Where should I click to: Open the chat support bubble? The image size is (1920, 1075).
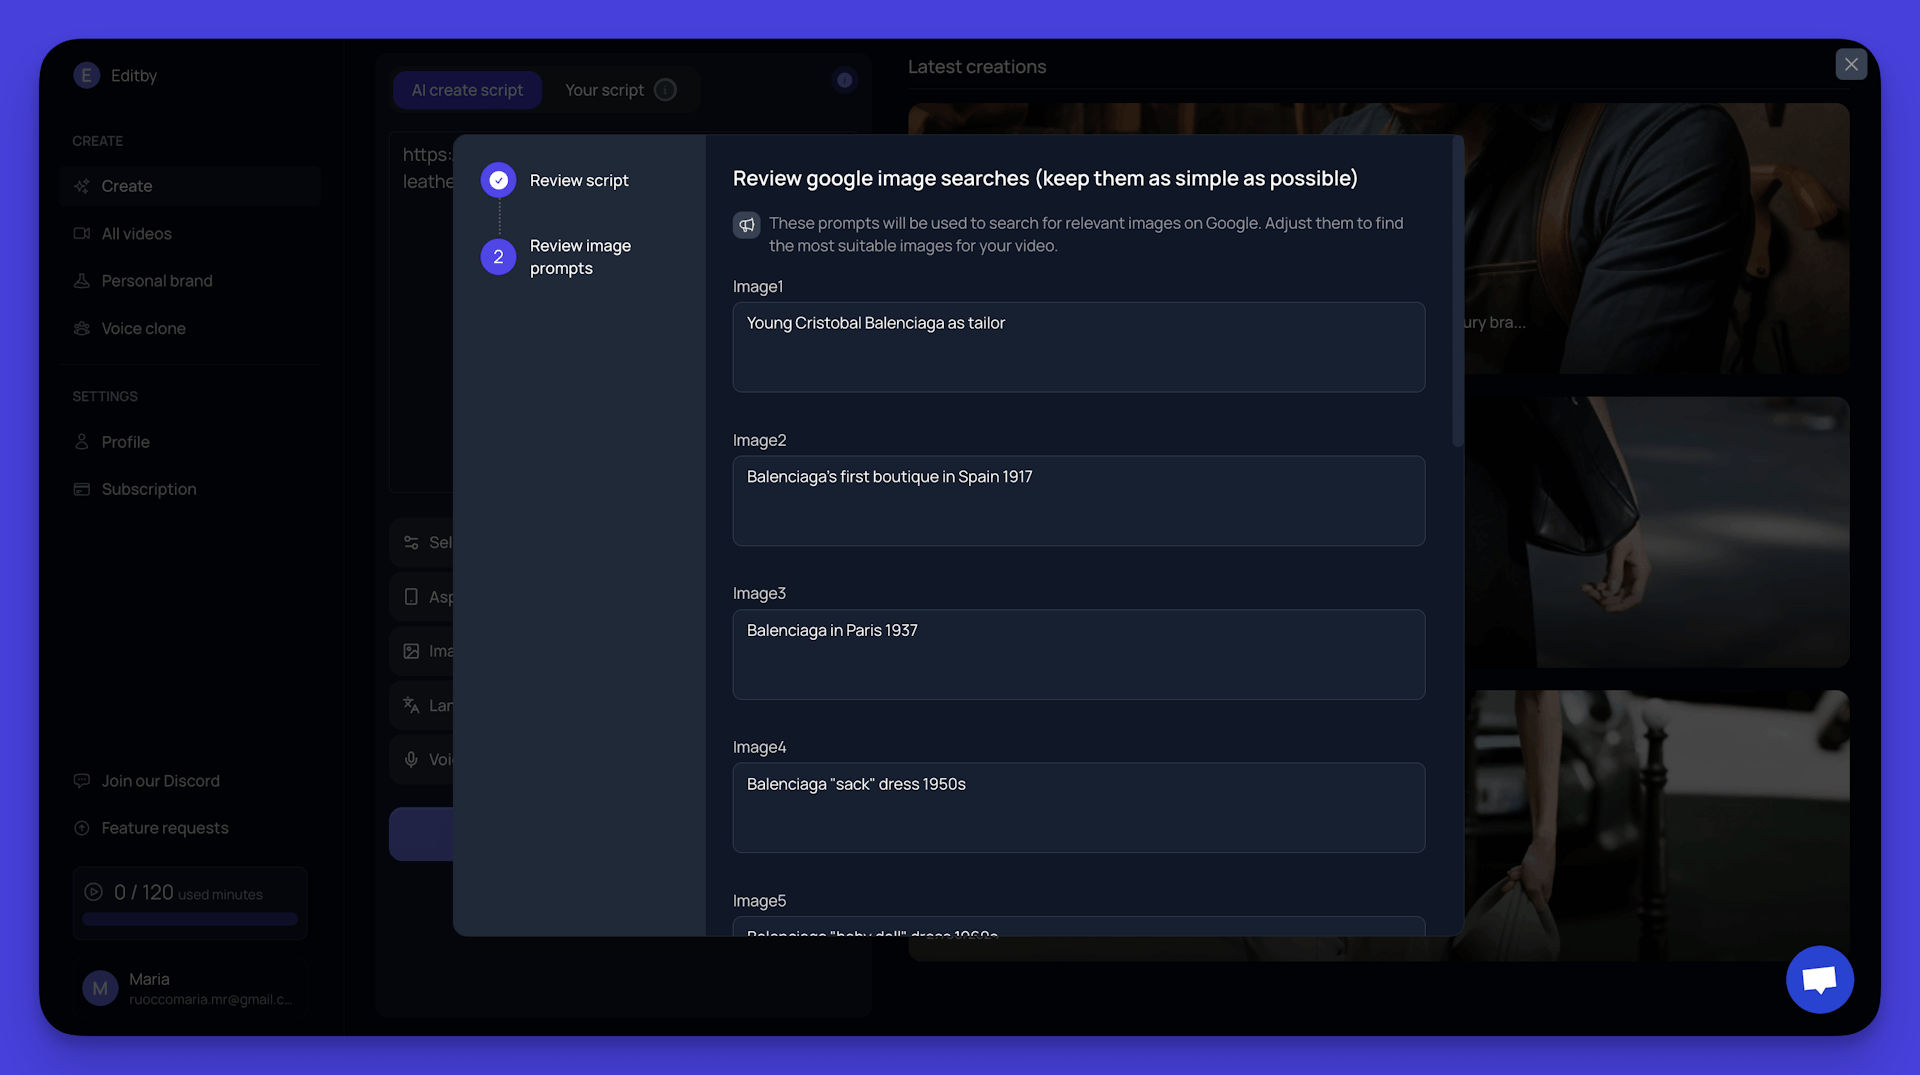(1820, 980)
